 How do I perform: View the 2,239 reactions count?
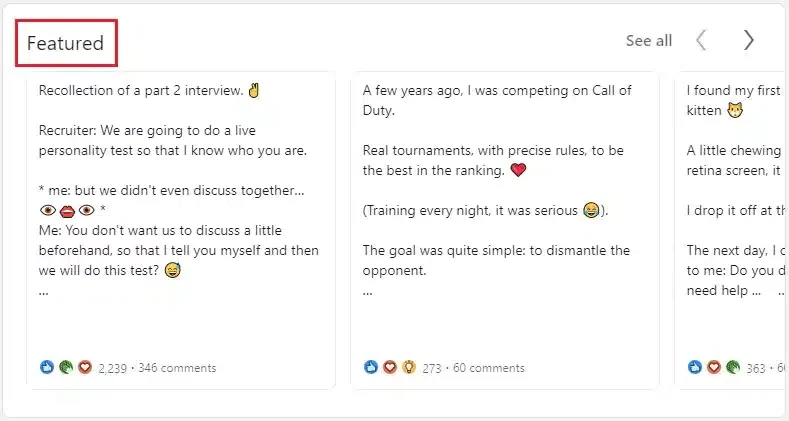[x=112, y=369]
